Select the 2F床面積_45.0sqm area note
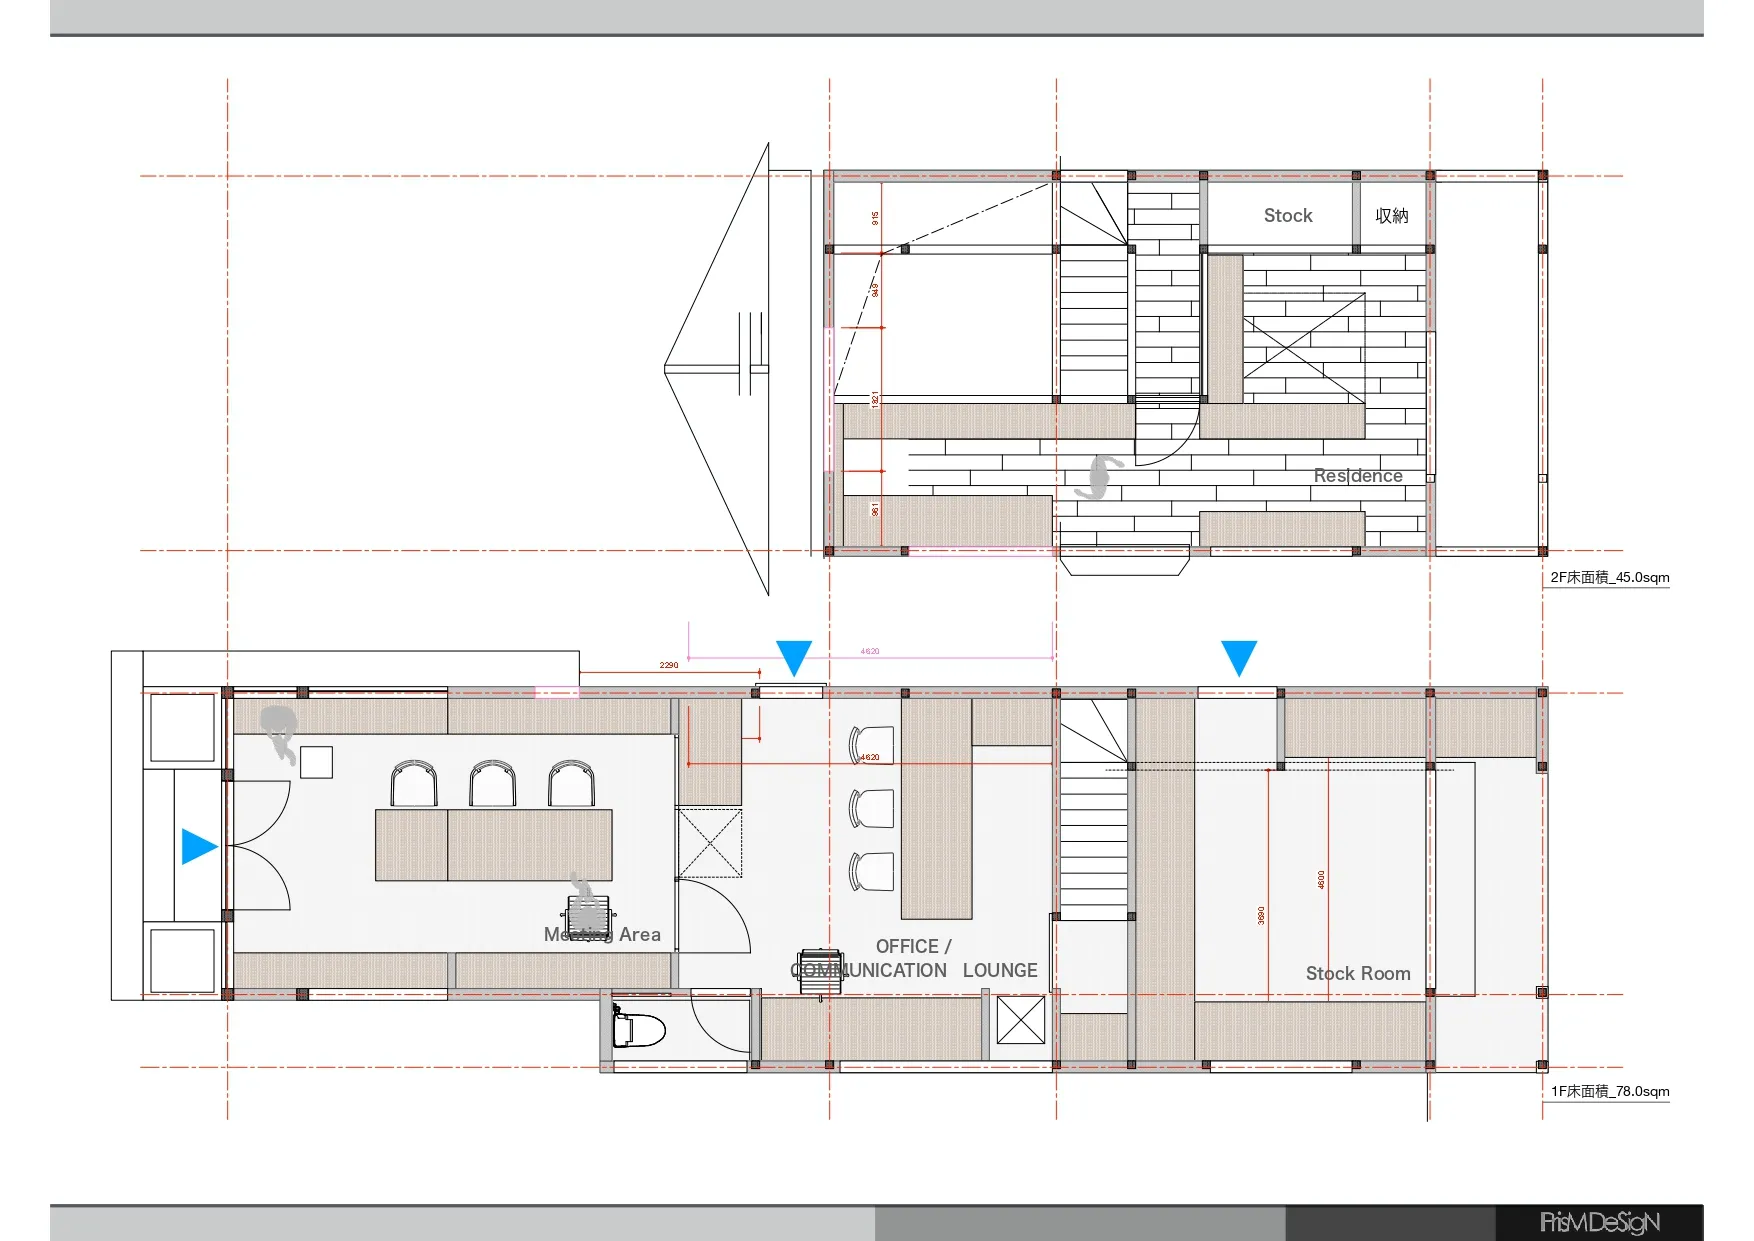 tap(1609, 577)
